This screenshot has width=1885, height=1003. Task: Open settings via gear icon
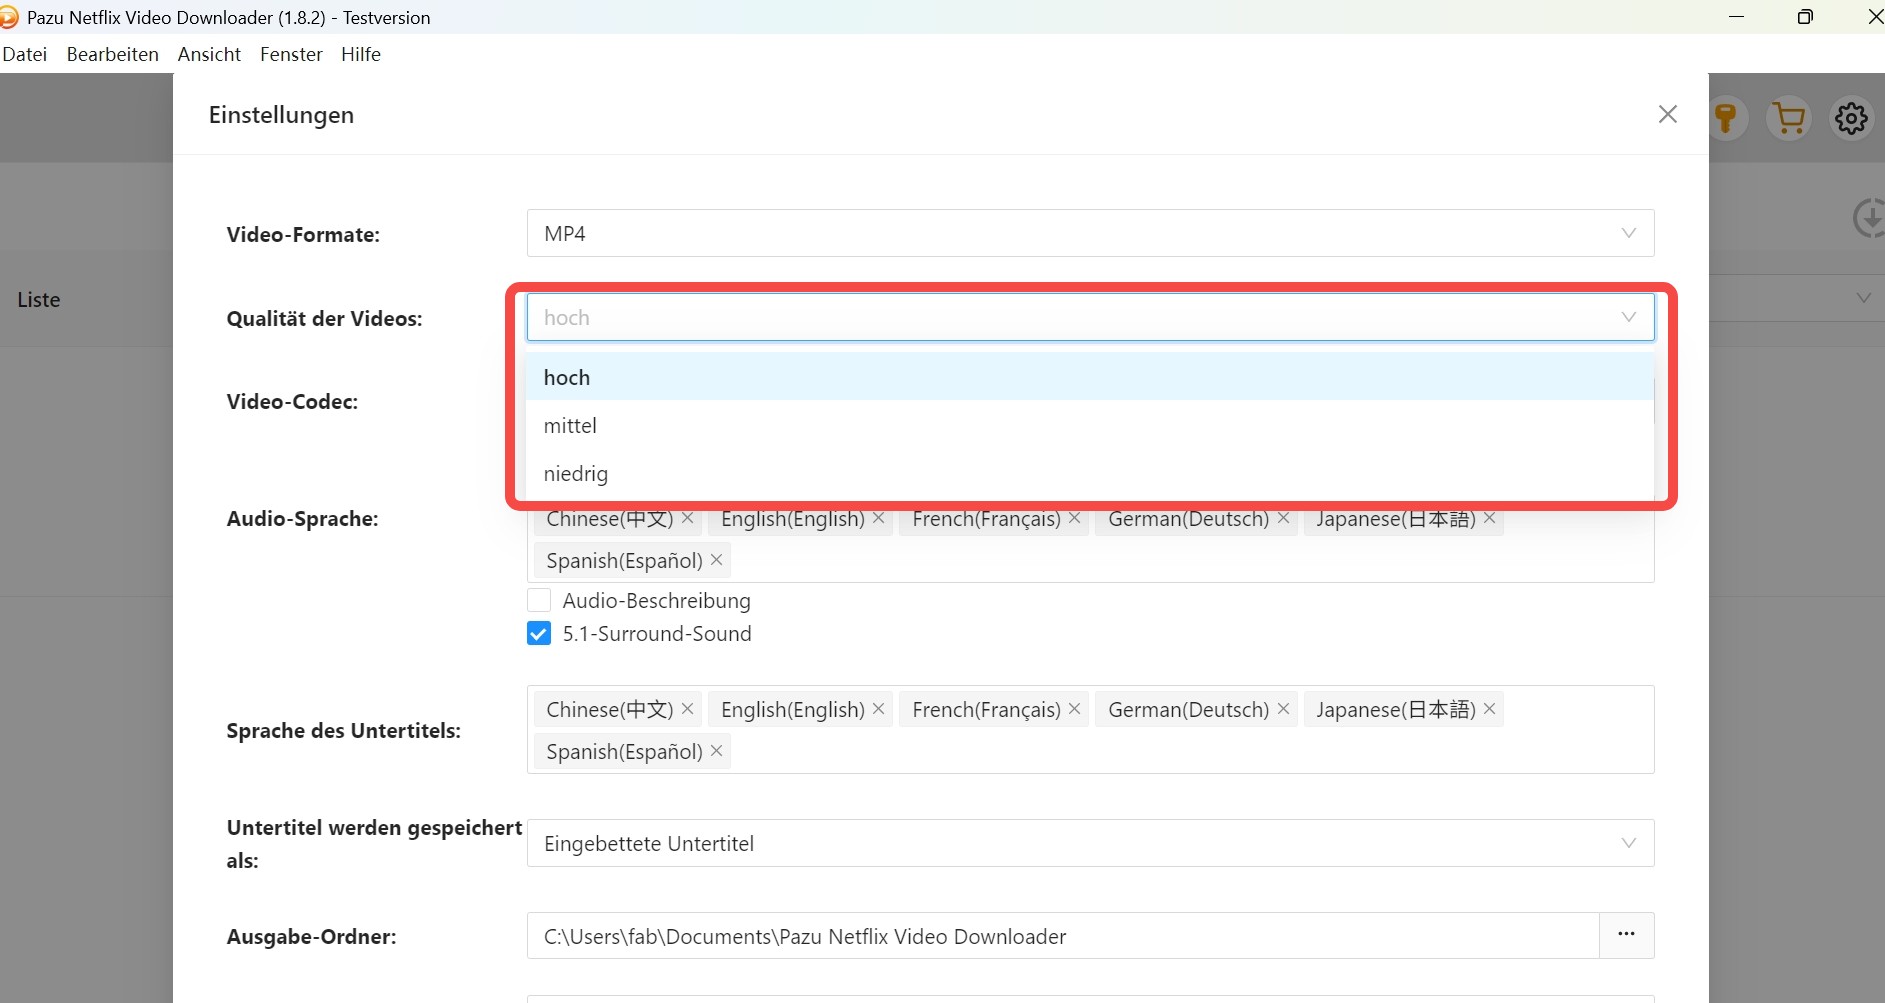(x=1851, y=118)
